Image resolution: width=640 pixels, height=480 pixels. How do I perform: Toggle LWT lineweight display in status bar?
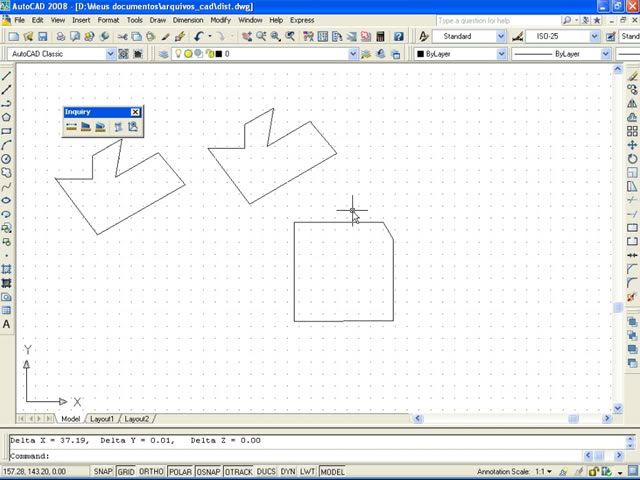[x=307, y=471]
